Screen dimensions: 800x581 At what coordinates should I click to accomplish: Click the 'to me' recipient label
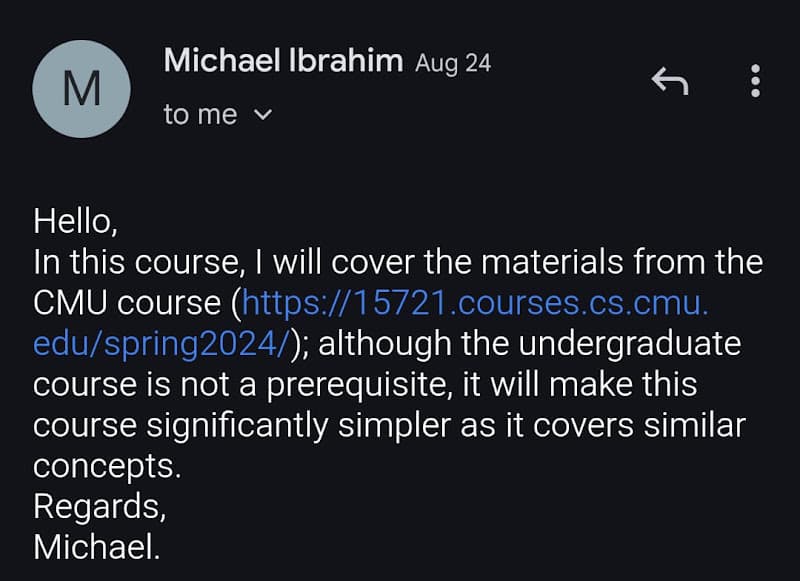pyautogui.click(x=201, y=114)
